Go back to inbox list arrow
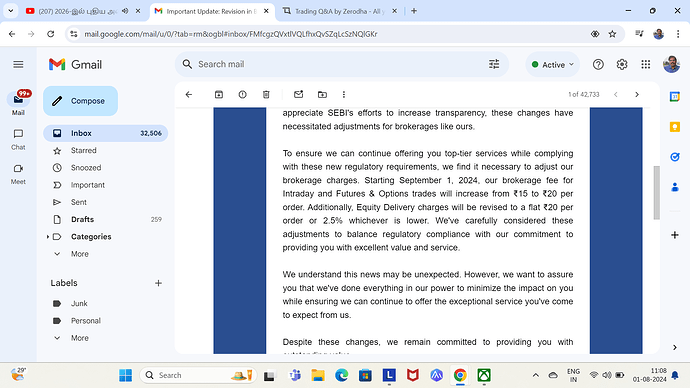 tap(189, 95)
